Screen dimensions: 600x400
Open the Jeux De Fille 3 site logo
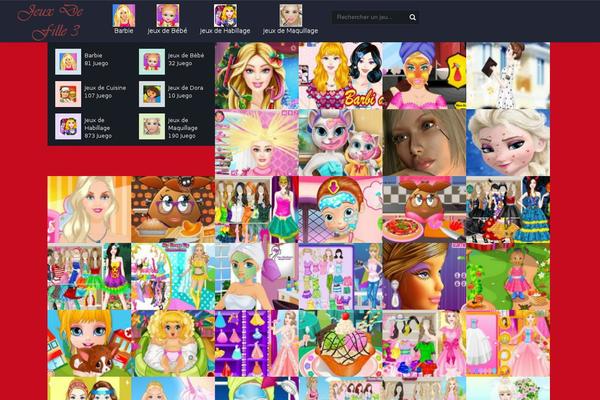[50, 21]
